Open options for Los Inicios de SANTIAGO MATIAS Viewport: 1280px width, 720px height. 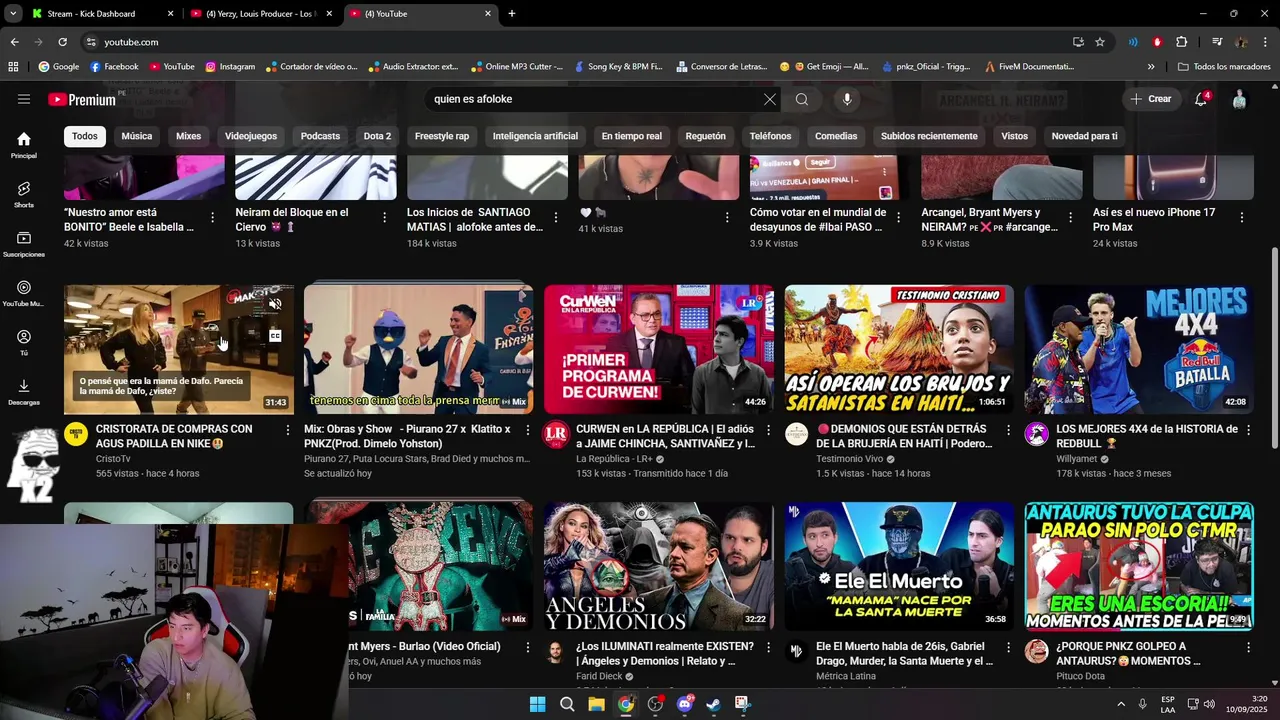tap(555, 217)
